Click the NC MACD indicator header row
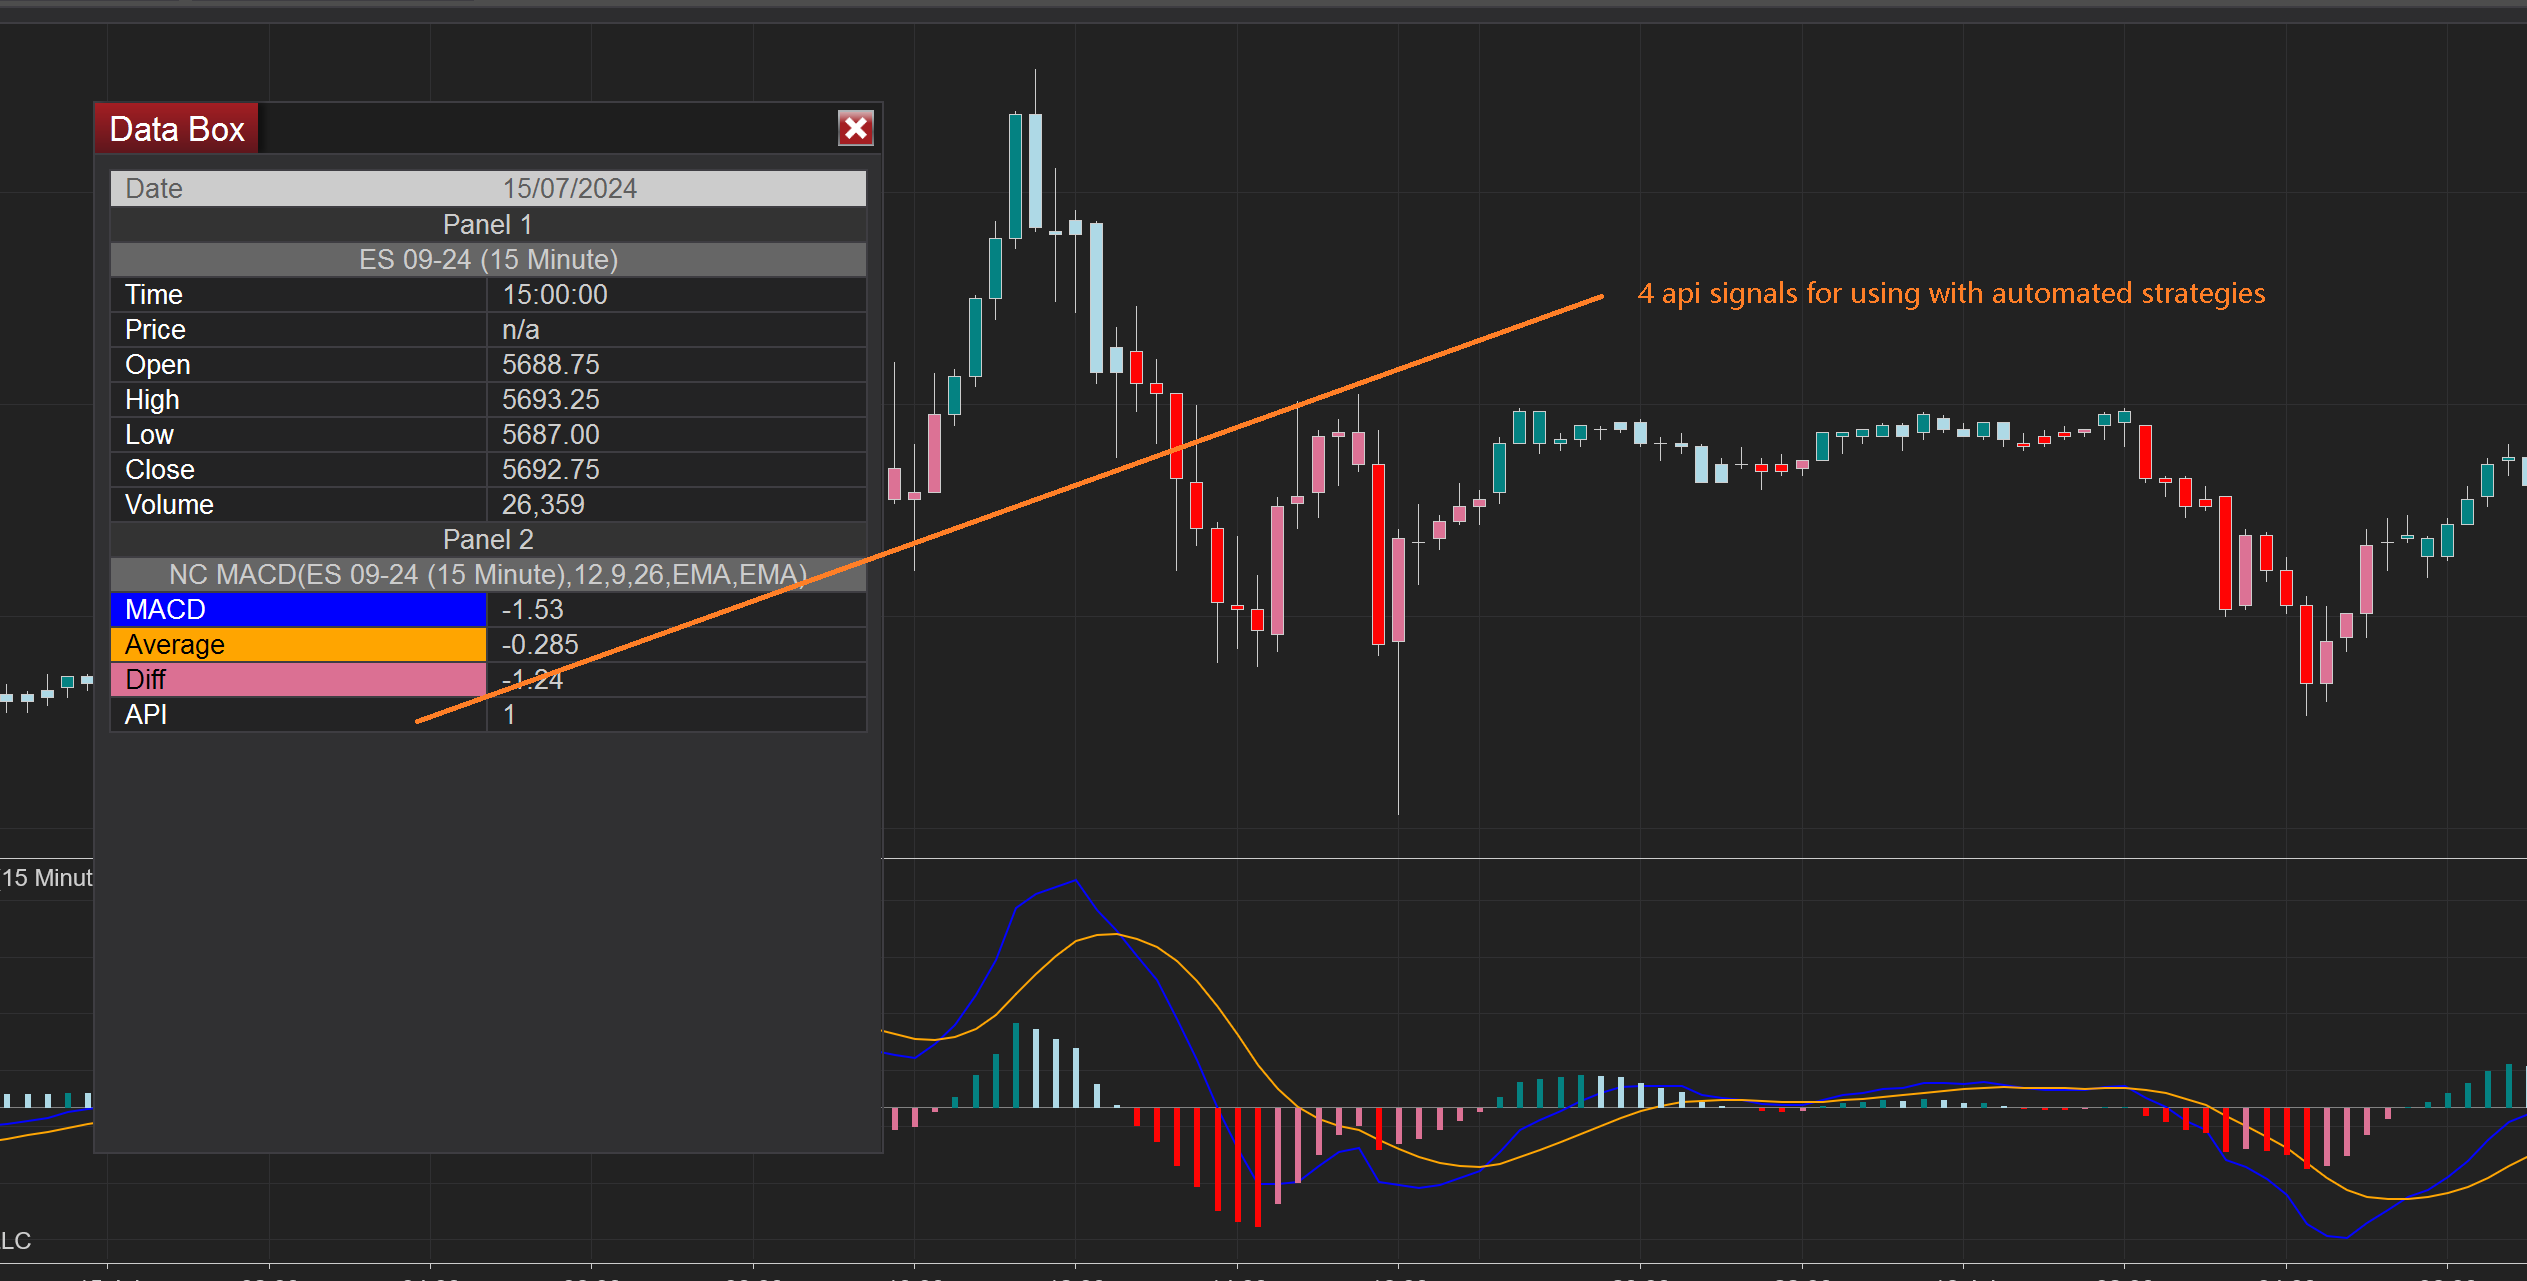The image size is (2527, 1281). [488, 574]
